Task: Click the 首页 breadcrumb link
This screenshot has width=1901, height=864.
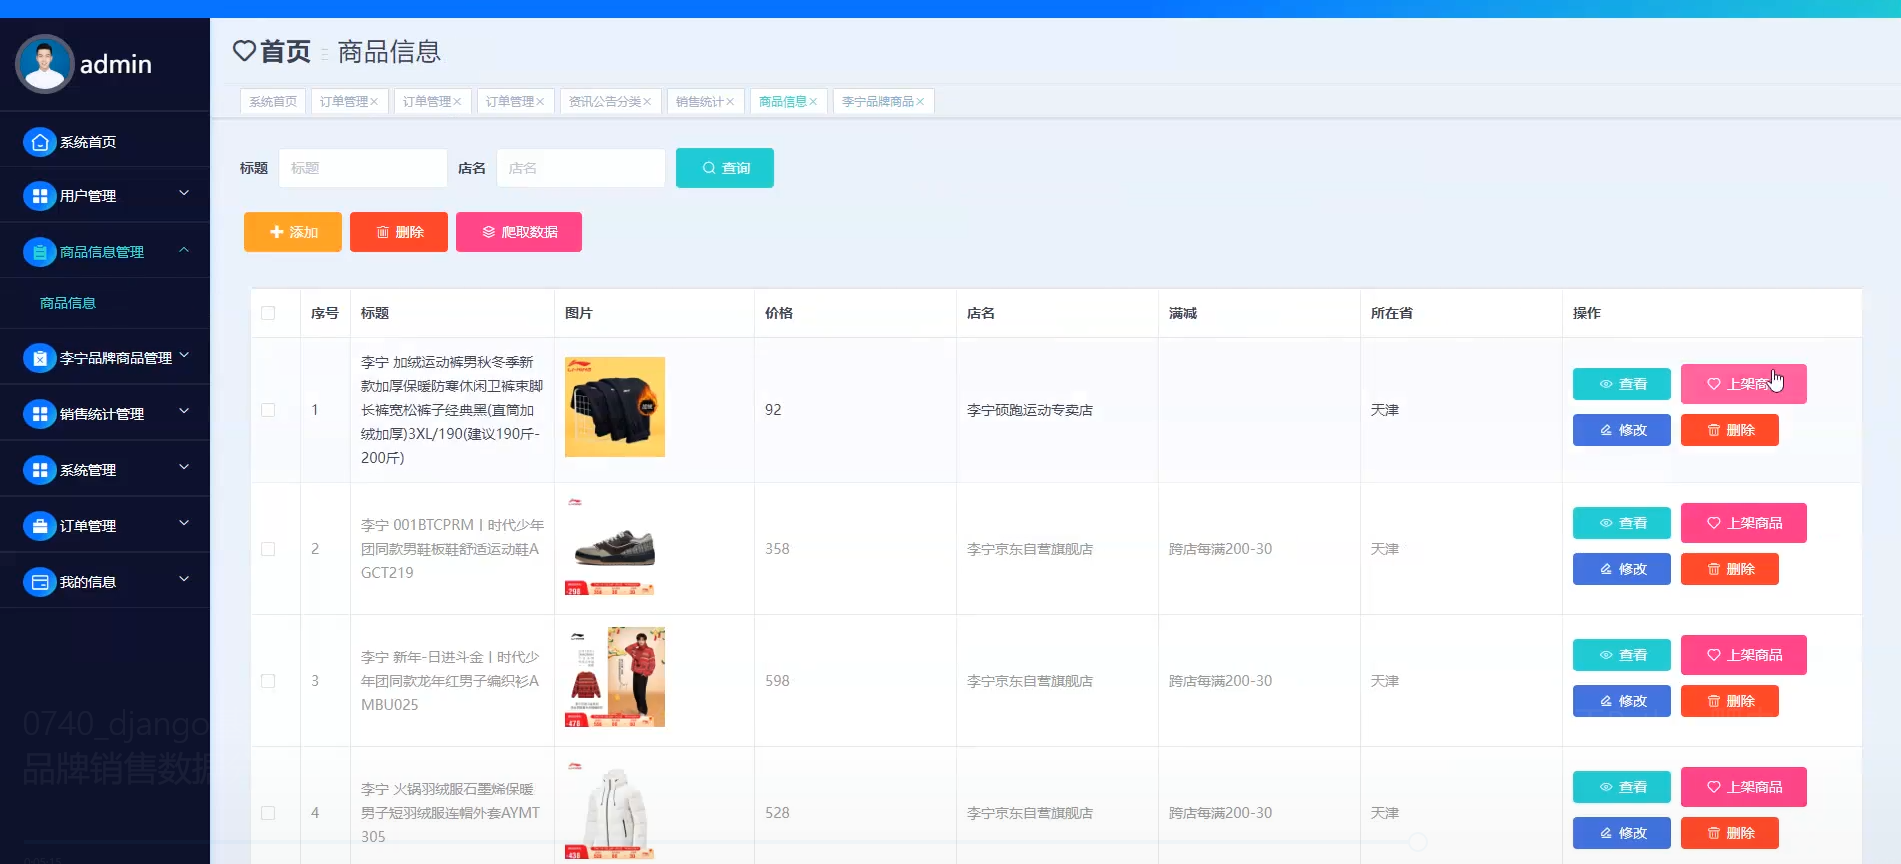Action: click(x=285, y=51)
